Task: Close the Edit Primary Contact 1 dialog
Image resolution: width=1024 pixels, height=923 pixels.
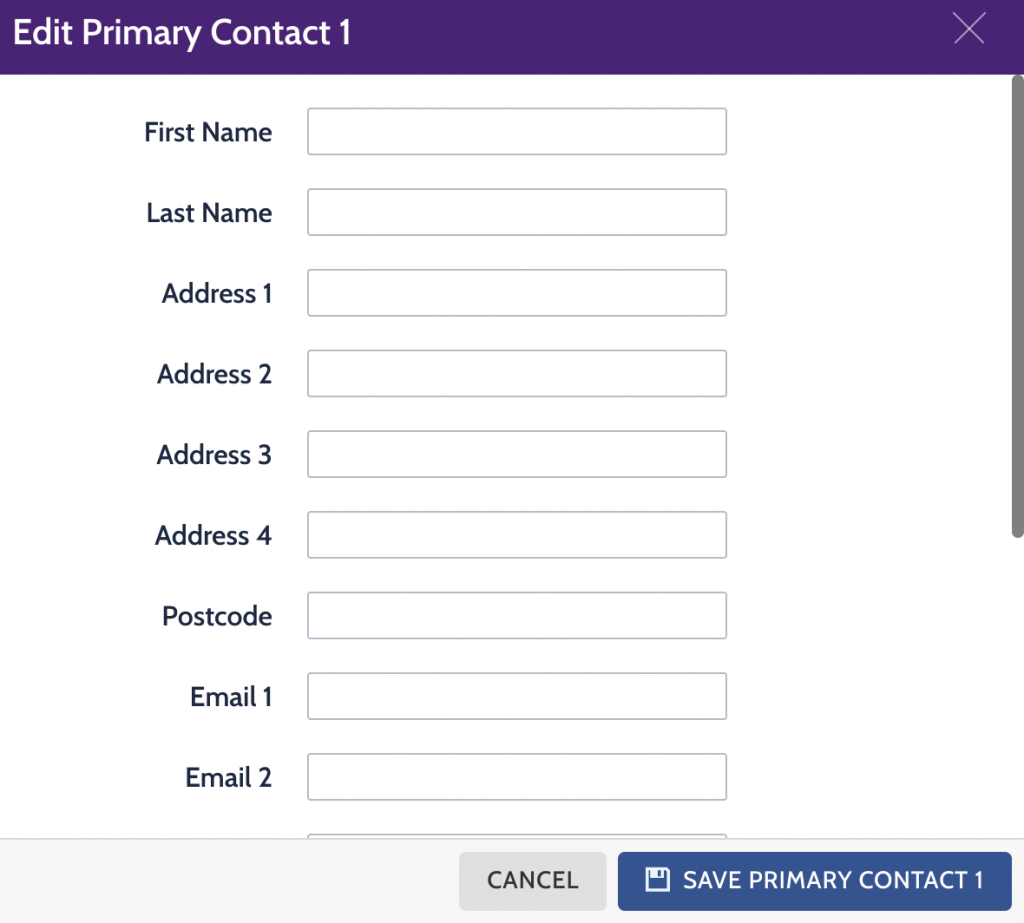Action: coord(968,29)
